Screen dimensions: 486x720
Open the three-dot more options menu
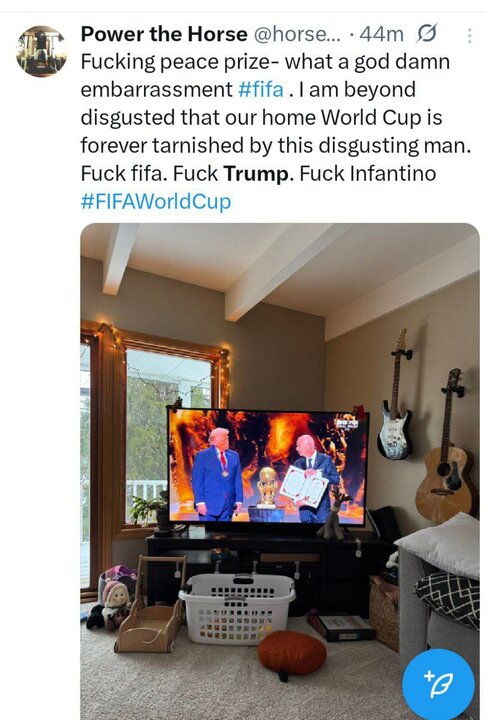[469, 35]
